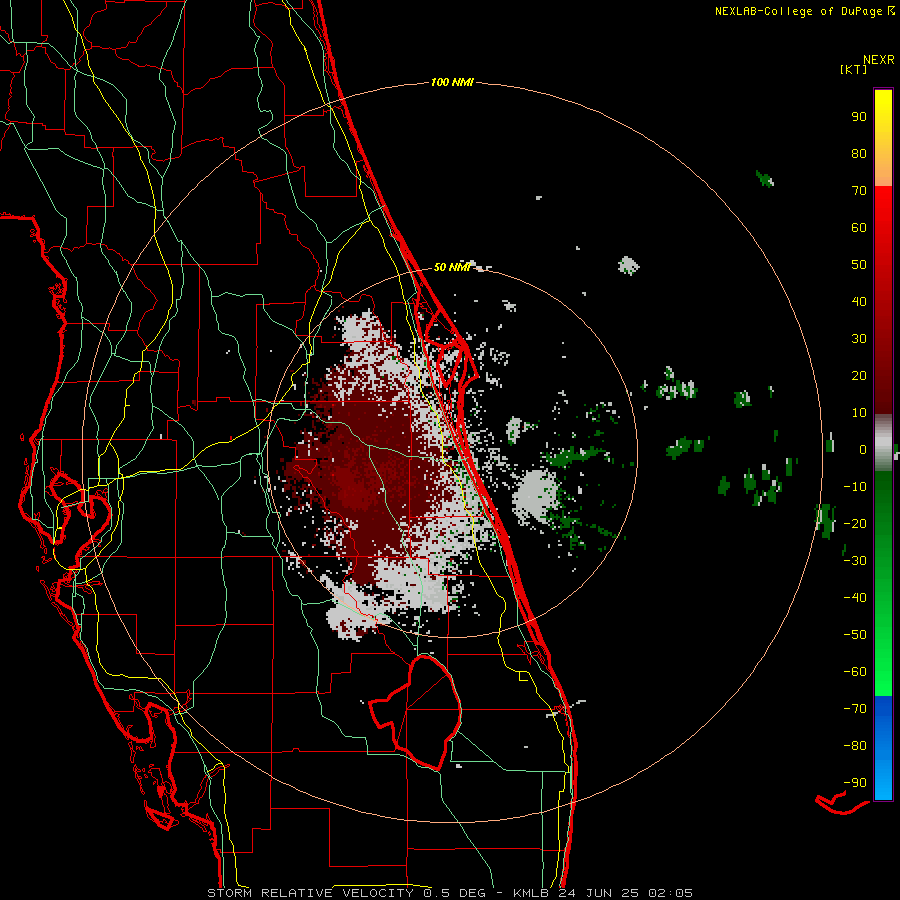Click the -90 value on the velocity scale
Viewport: 900px width, 900px height.
[x=855, y=783]
